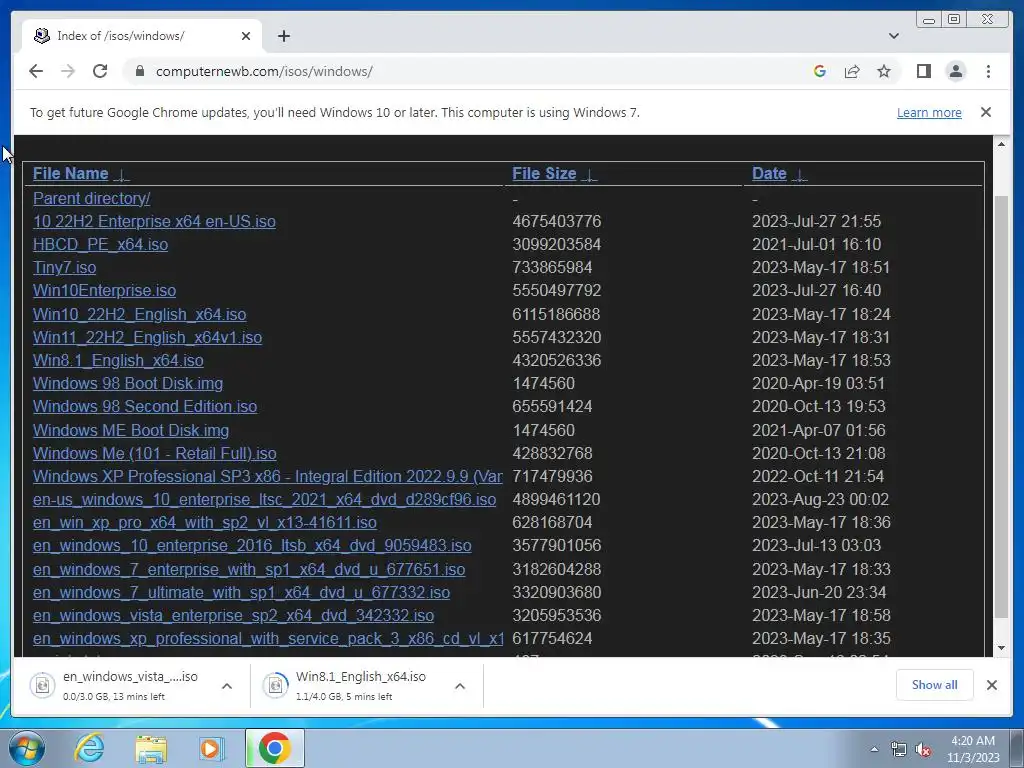Launch Internet Explorer from taskbar
1024x768 pixels.
point(89,748)
